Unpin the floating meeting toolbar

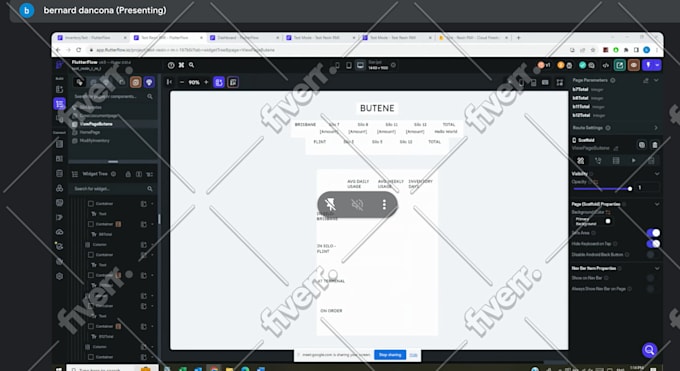point(330,204)
